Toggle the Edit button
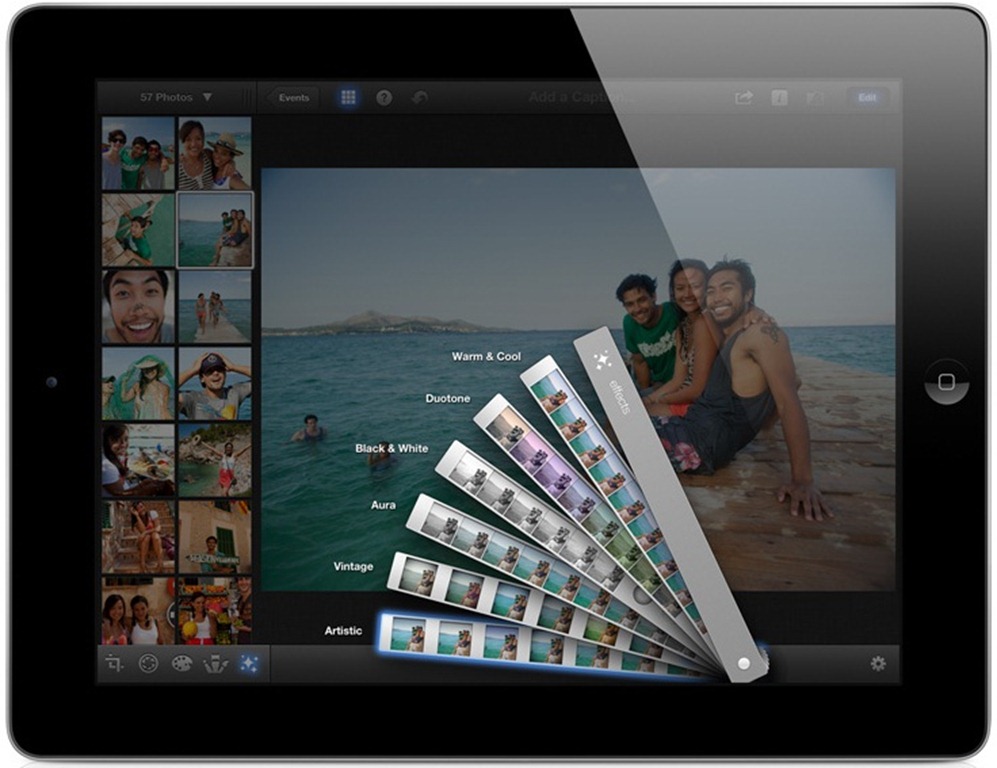Screen dimensions: 997x768 tap(867, 98)
